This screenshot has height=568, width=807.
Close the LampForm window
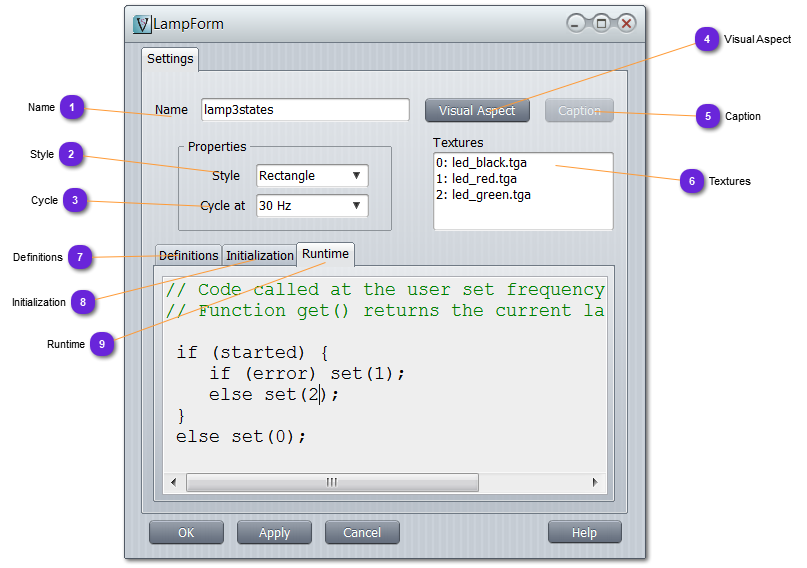626,24
